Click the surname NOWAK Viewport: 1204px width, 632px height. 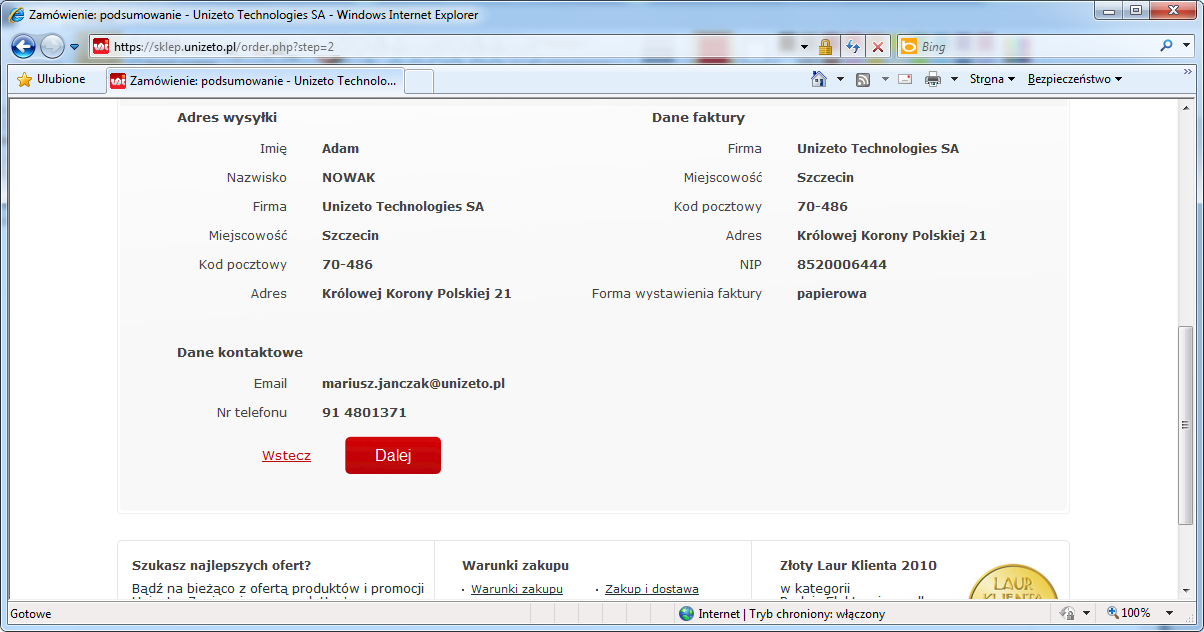pos(349,178)
